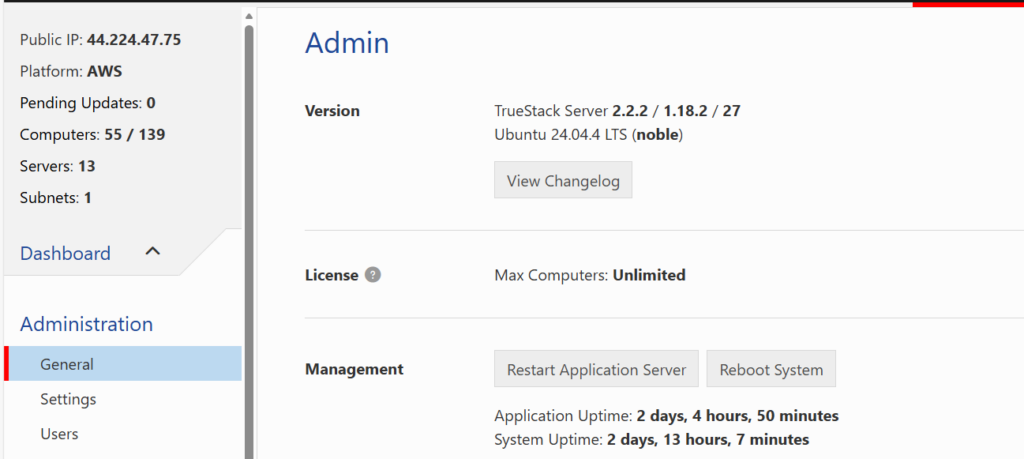
Task: Open the View Changelog button
Action: 563,181
